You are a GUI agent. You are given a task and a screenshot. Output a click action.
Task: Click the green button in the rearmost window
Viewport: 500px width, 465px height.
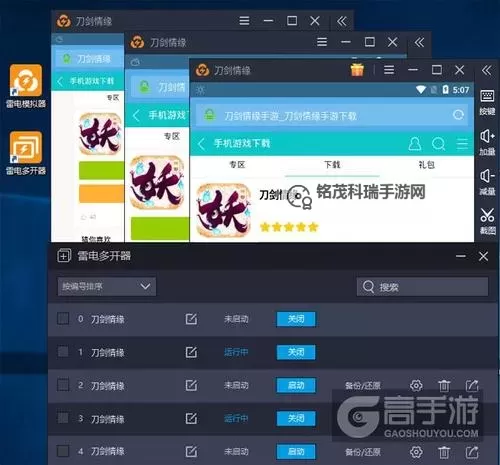coord(101,170)
